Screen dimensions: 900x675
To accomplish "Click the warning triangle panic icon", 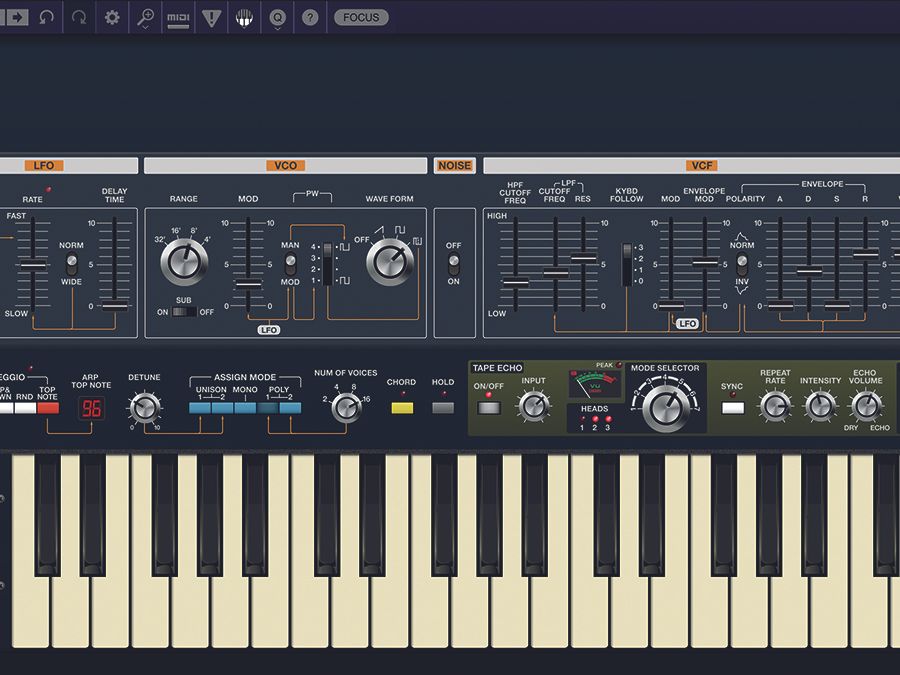I will click(211, 18).
